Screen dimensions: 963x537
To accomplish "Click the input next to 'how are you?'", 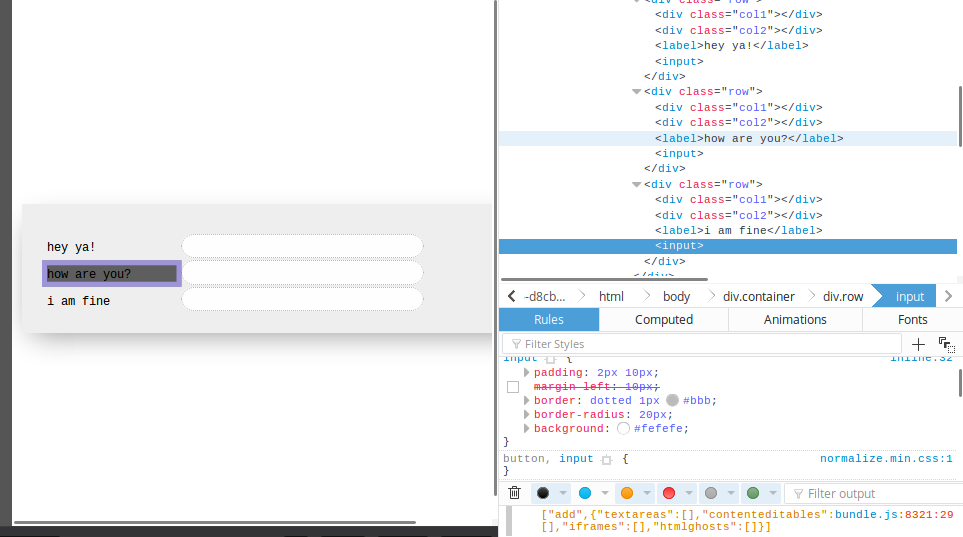I will (302, 273).
